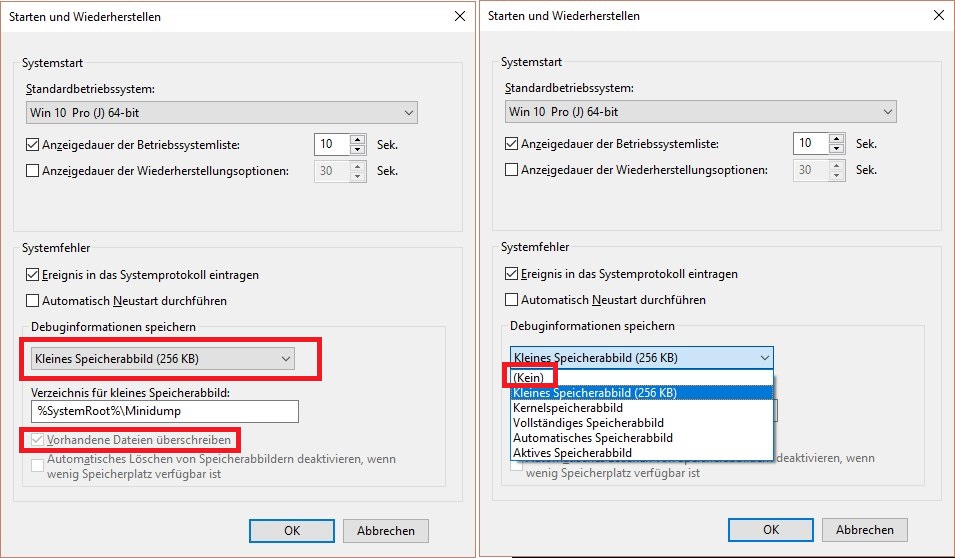
Task: Click OK in the left dialog
Action: pos(292,531)
